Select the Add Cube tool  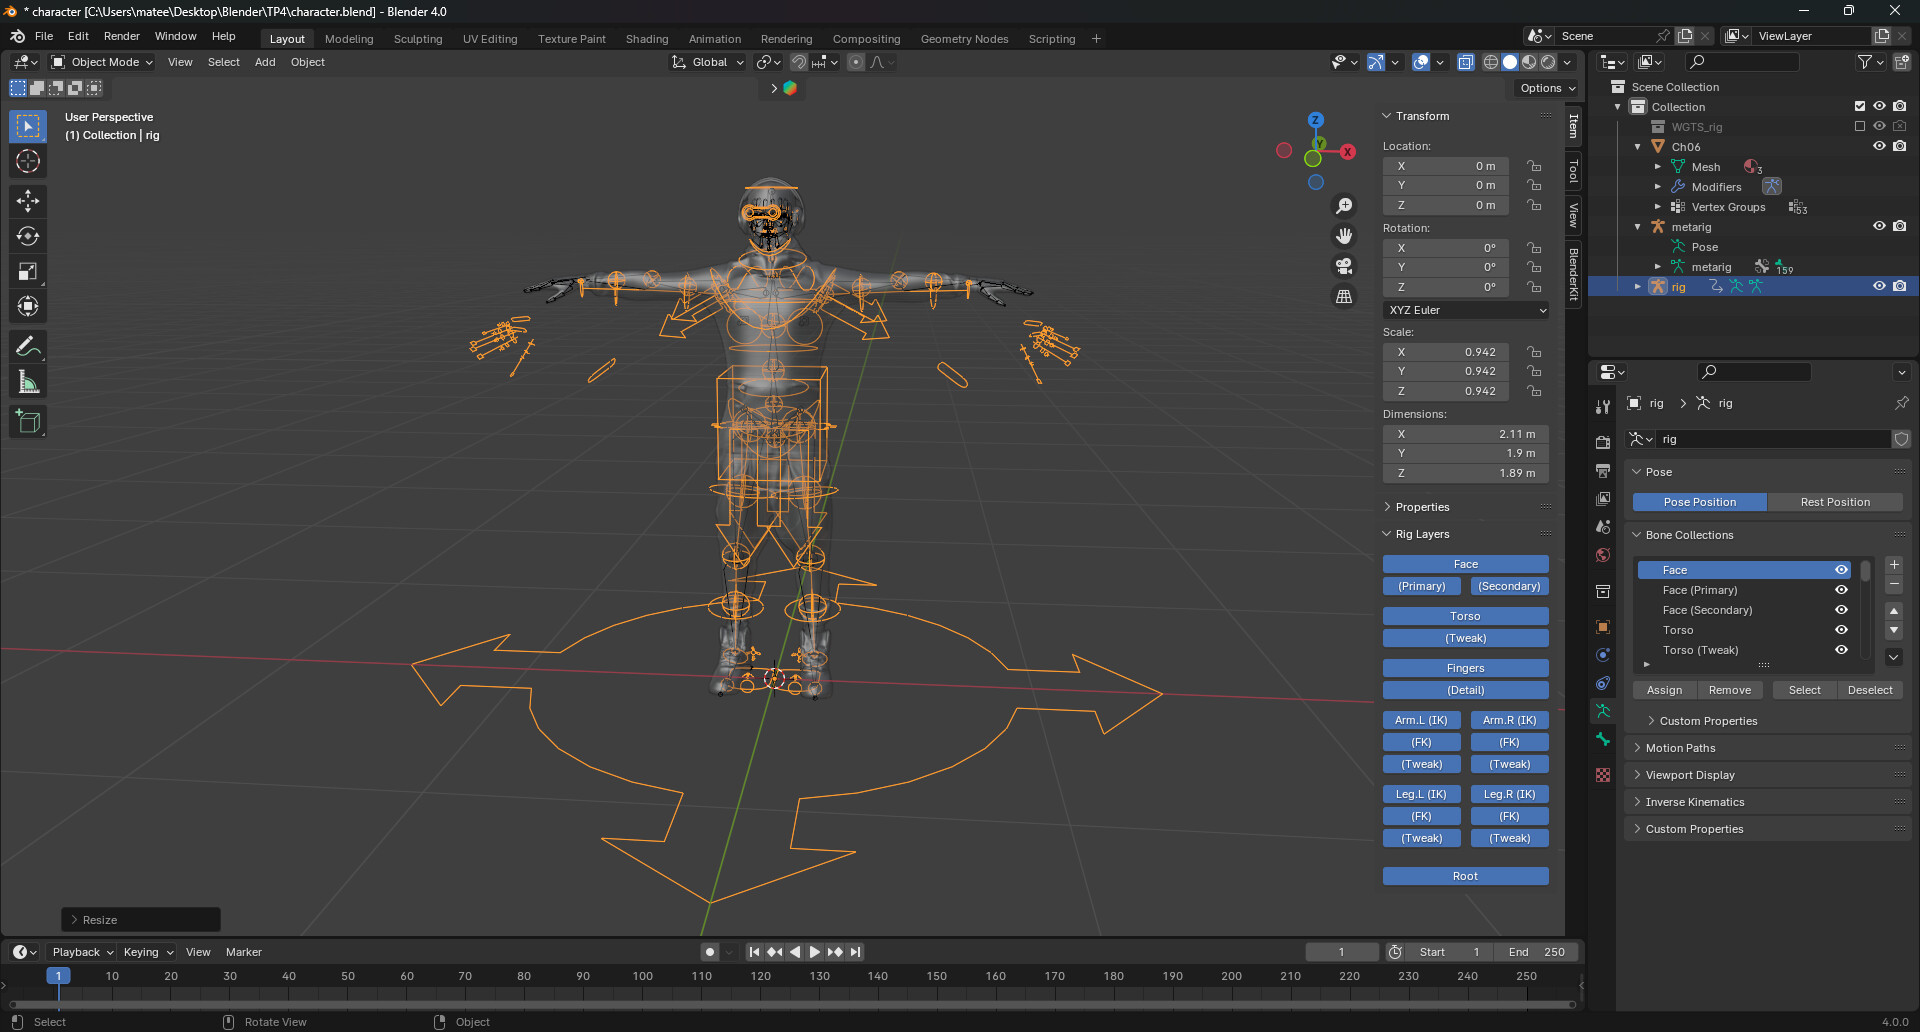click(x=28, y=422)
